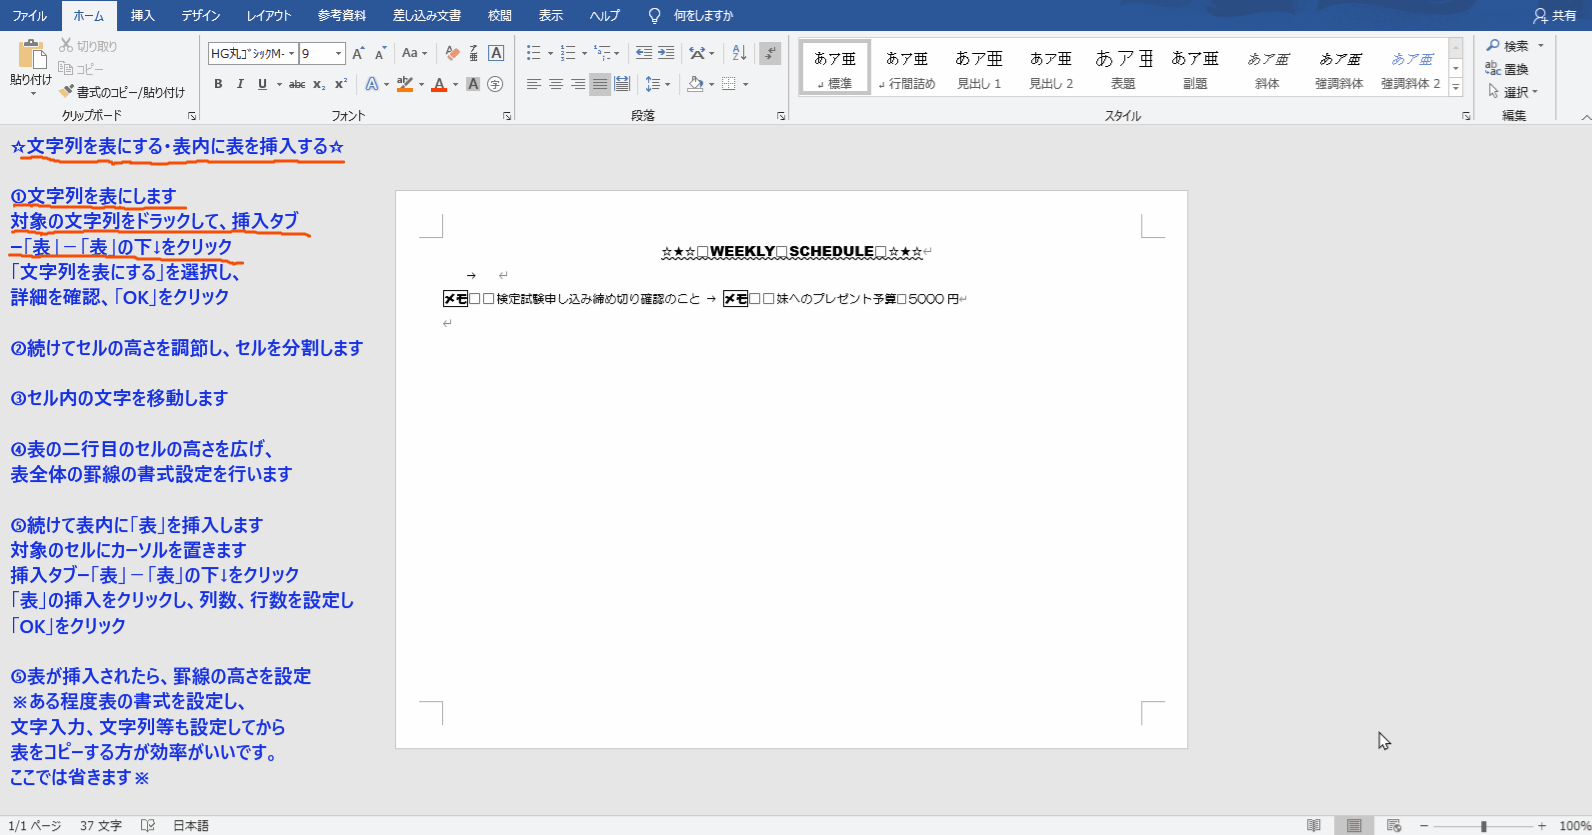The height and width of the screenshot is (835, 1592).
Task: Switch to the レイアウト (Layout) tab
Action: pos(269,15)
